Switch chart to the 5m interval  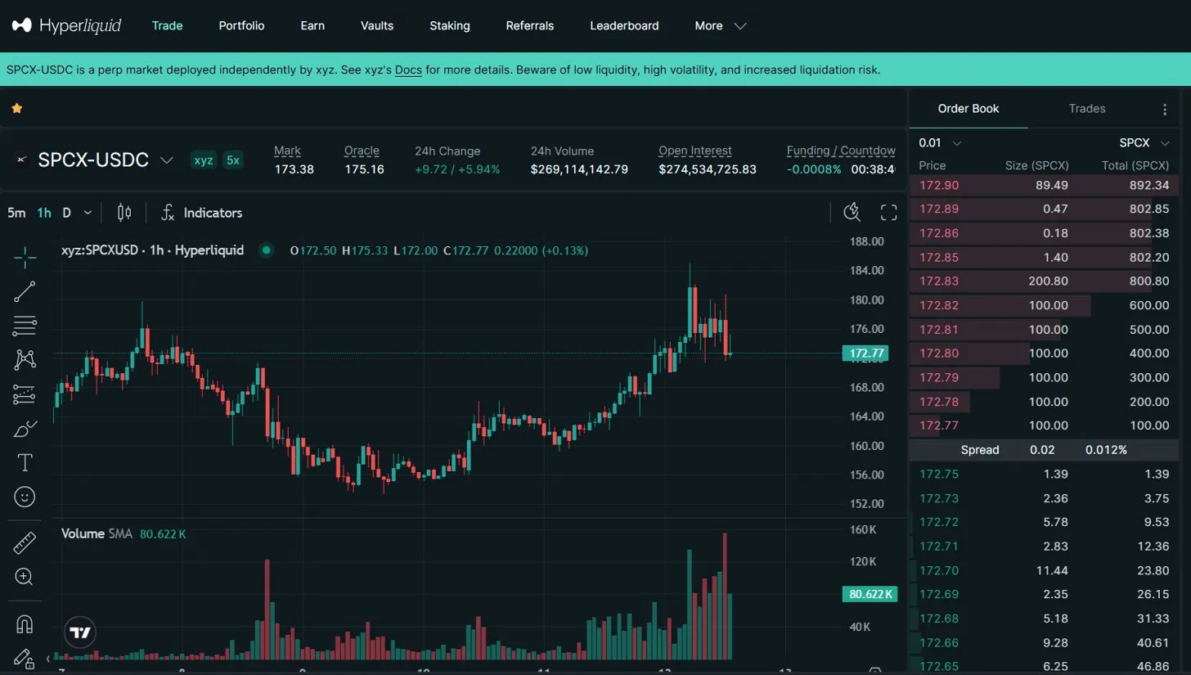(x=16, y=213)
